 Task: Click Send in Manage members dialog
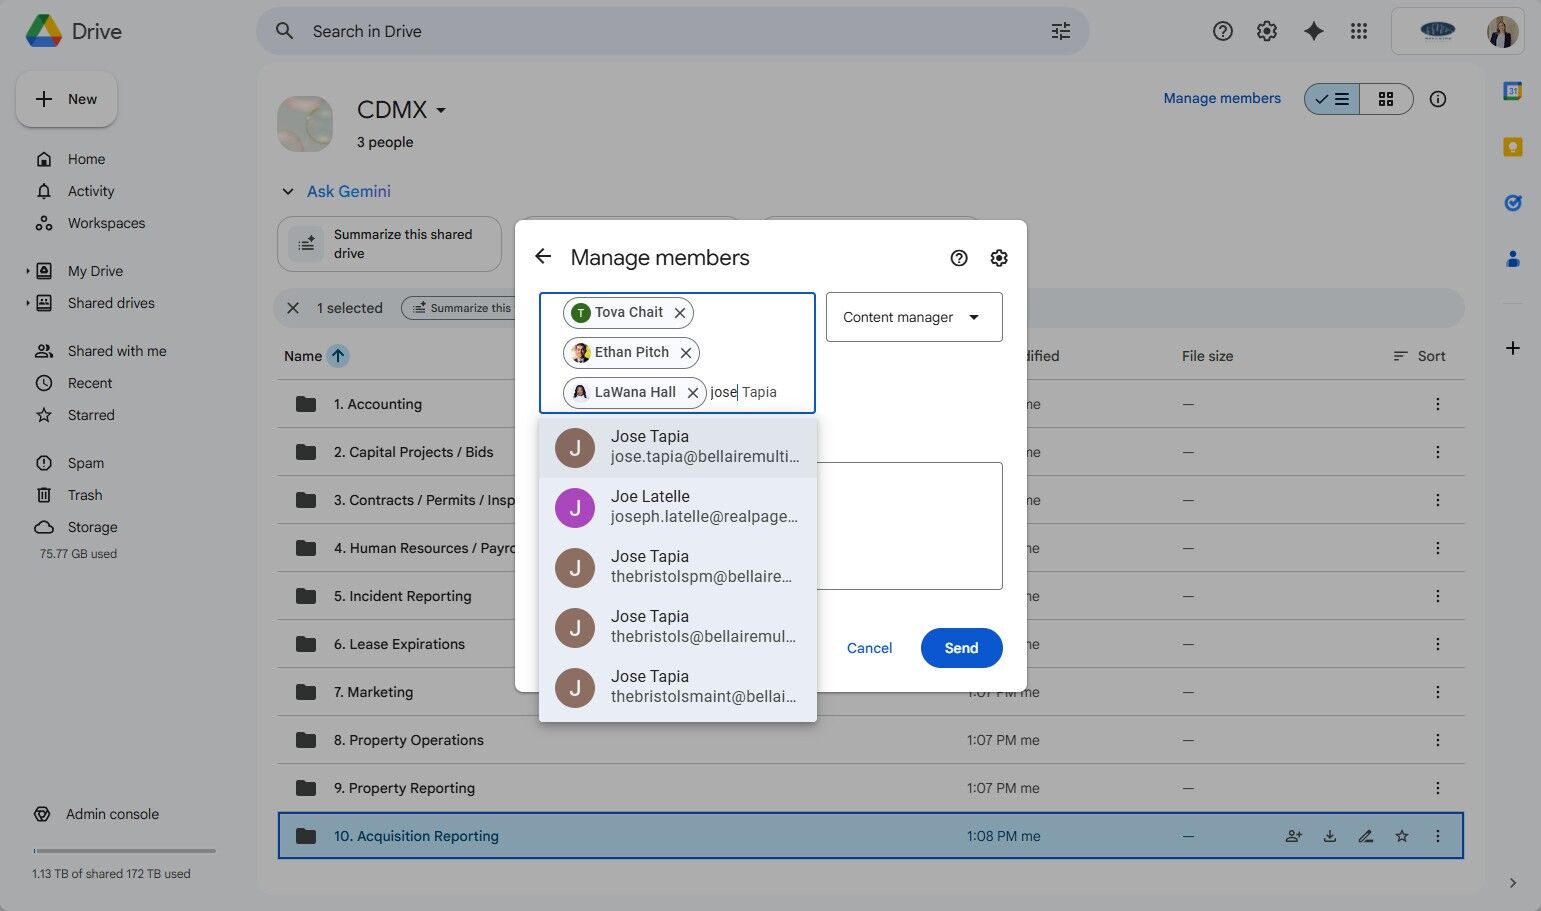(x=961, y=648)
